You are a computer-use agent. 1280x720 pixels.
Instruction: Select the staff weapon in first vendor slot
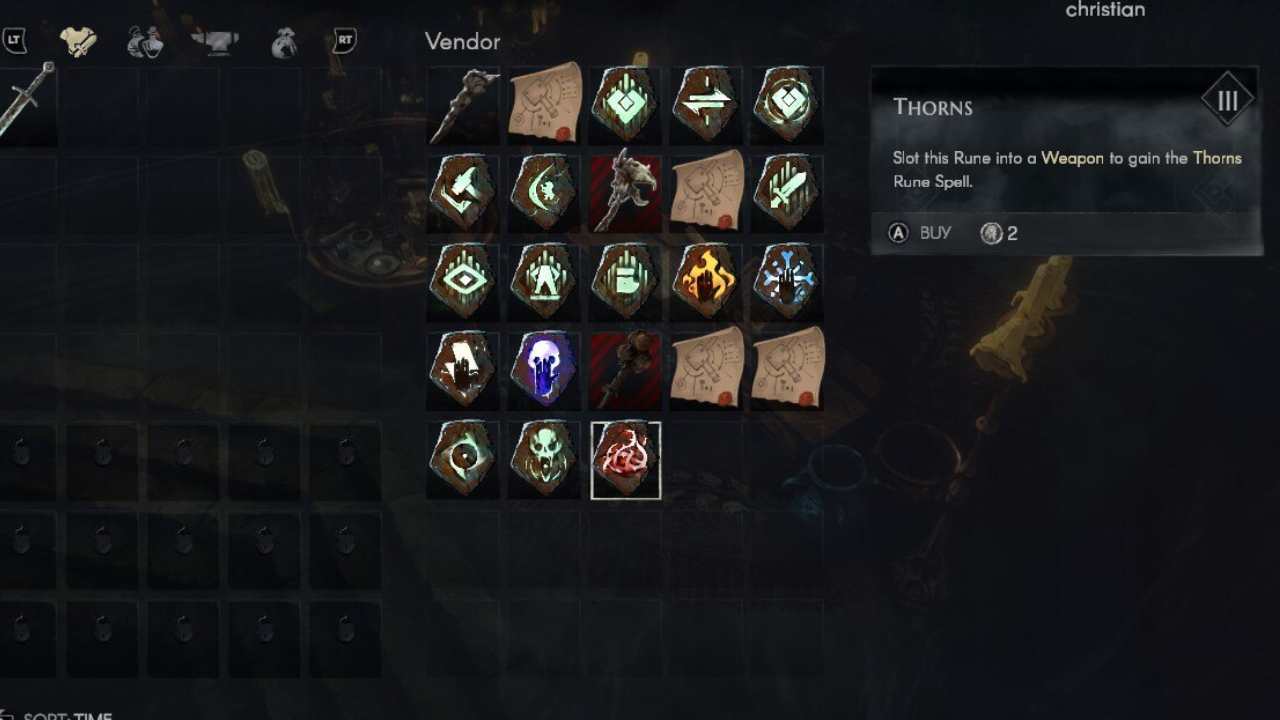(x=464, y=103)
